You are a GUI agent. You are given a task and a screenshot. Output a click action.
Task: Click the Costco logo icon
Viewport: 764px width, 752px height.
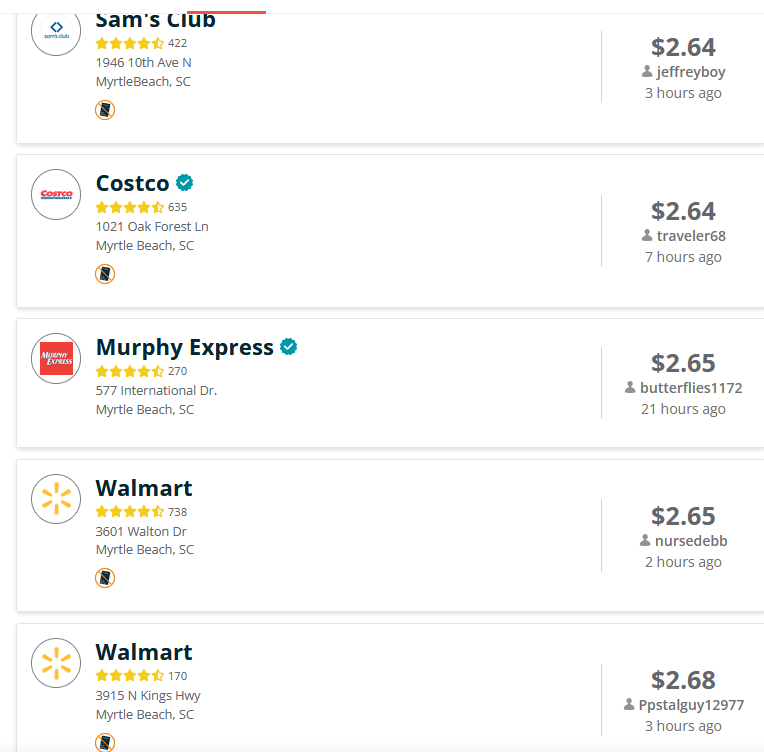point(56,194)
